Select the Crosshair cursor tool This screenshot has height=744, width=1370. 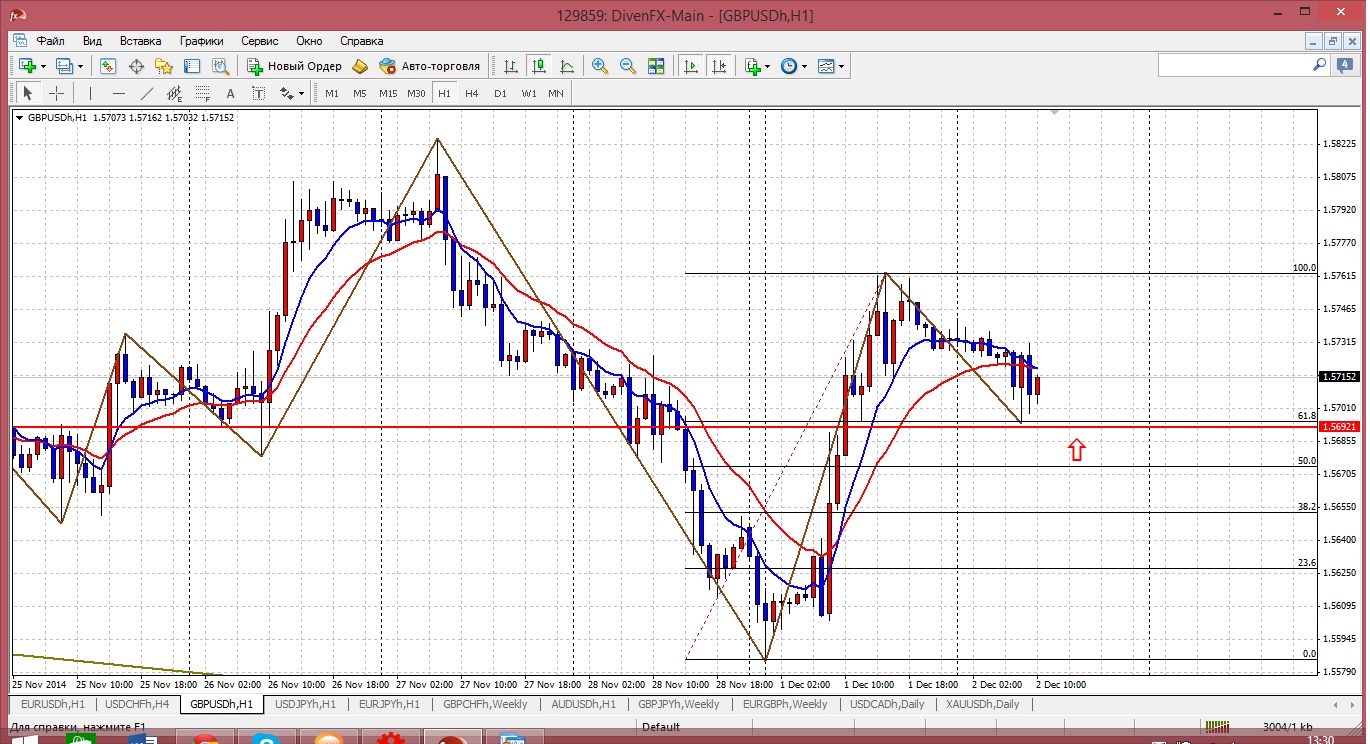click(x=57, y=93)
